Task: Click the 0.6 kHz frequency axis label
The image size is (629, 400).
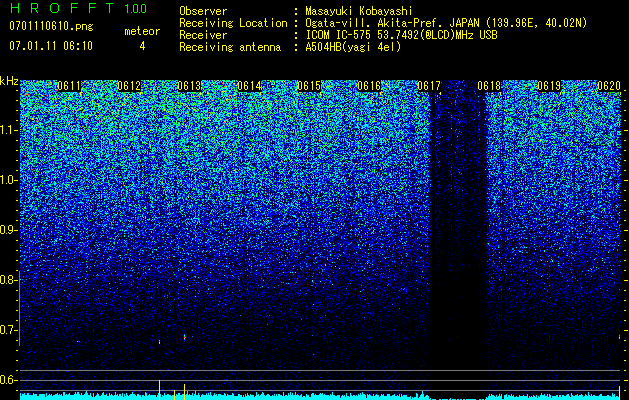Action: coord(9,380)
